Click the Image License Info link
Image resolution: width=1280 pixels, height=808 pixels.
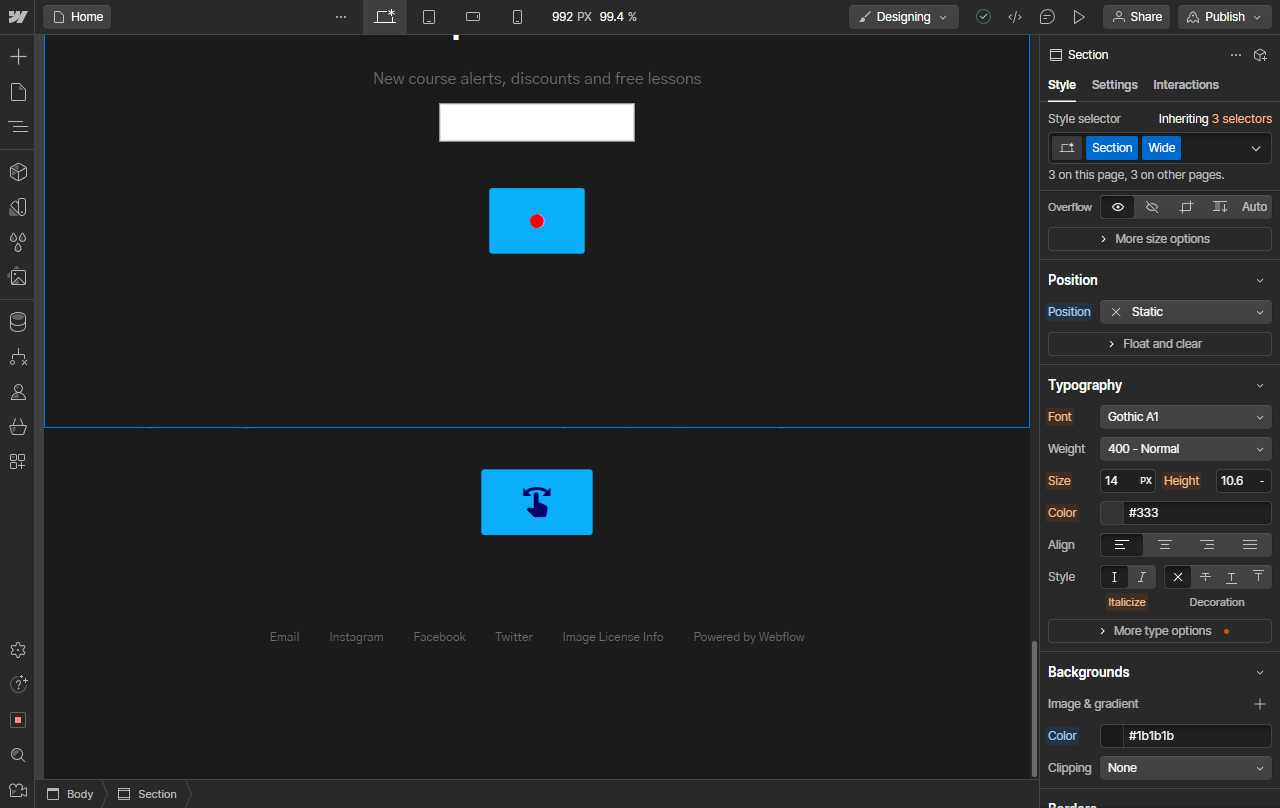(x=613, y=637)
